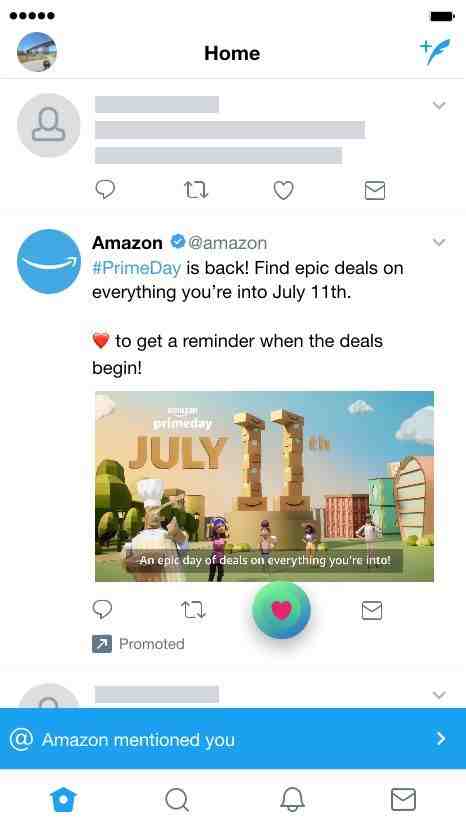Open the Messages tab in bottom bar
466x832 pixels.
[403, 799]
